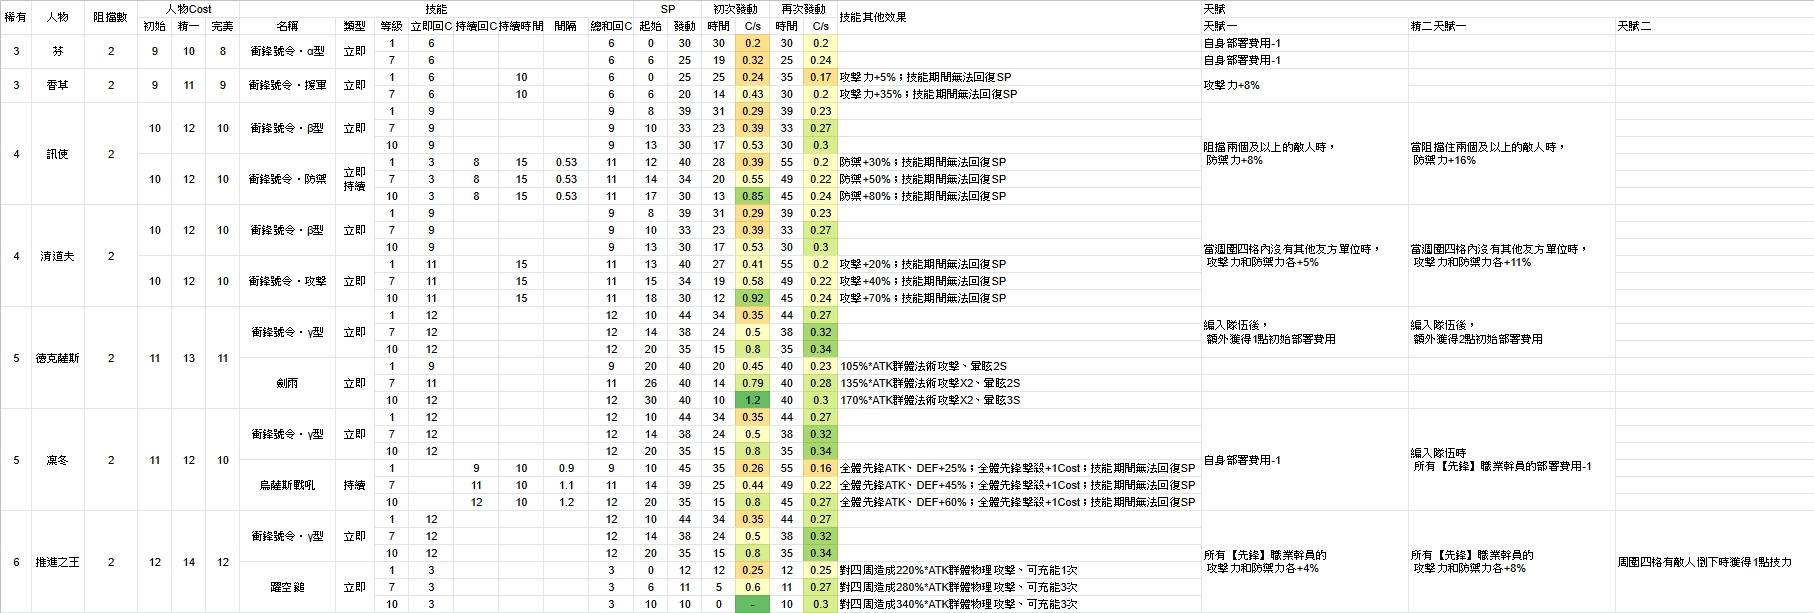Select the talent 額外獲得2點初始部署費用
1814x613 pixels.
[1476, 332]
